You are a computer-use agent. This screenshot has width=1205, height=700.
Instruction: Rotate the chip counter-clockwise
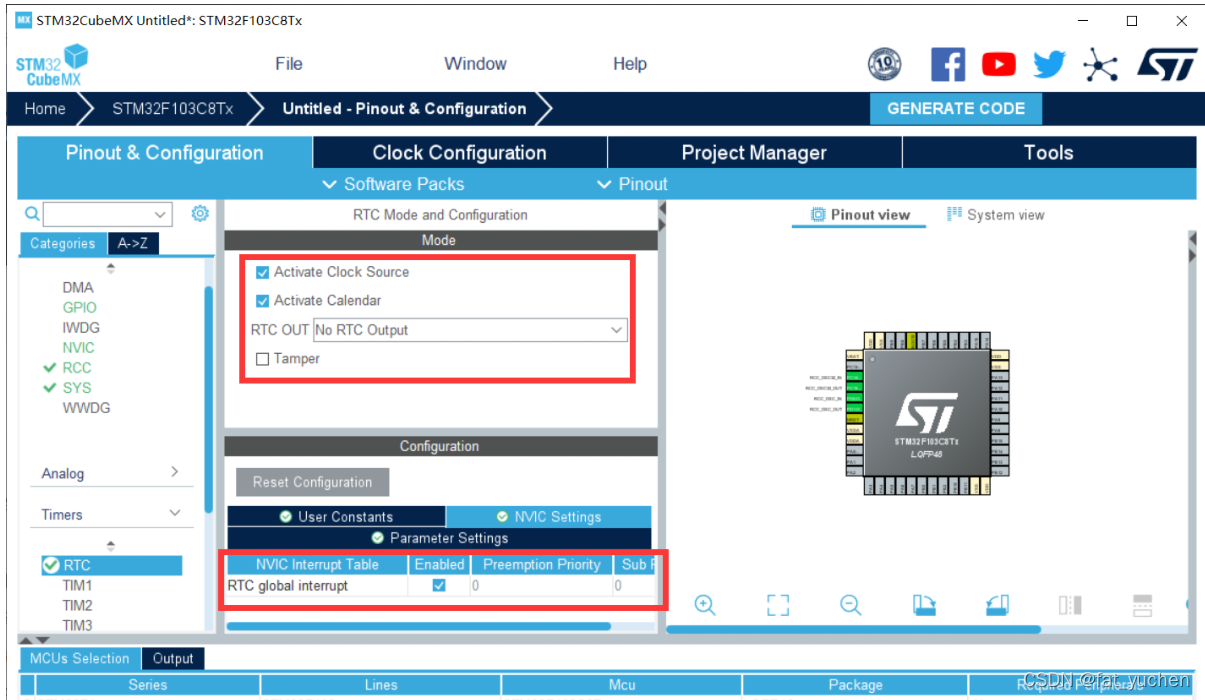tap(997, 604)
